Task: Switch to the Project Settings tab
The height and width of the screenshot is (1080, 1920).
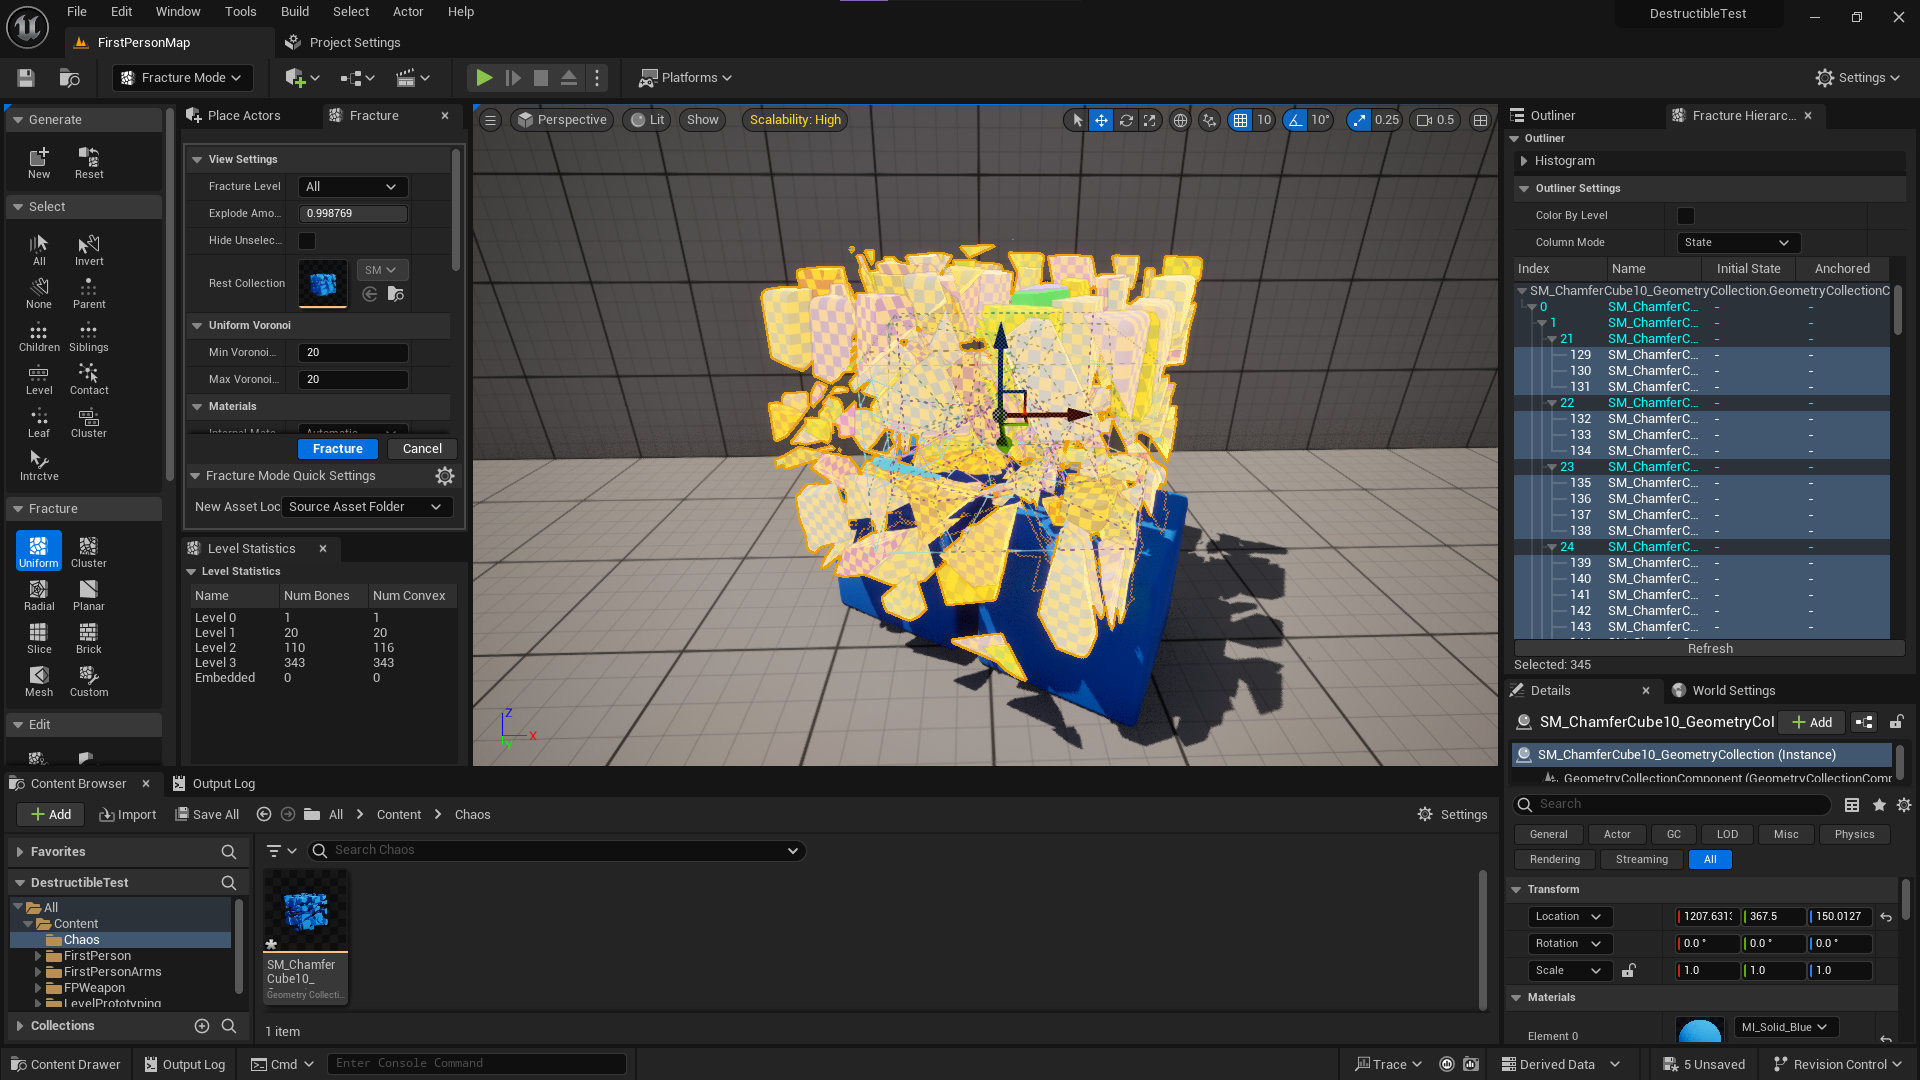Action: point(343,43)
